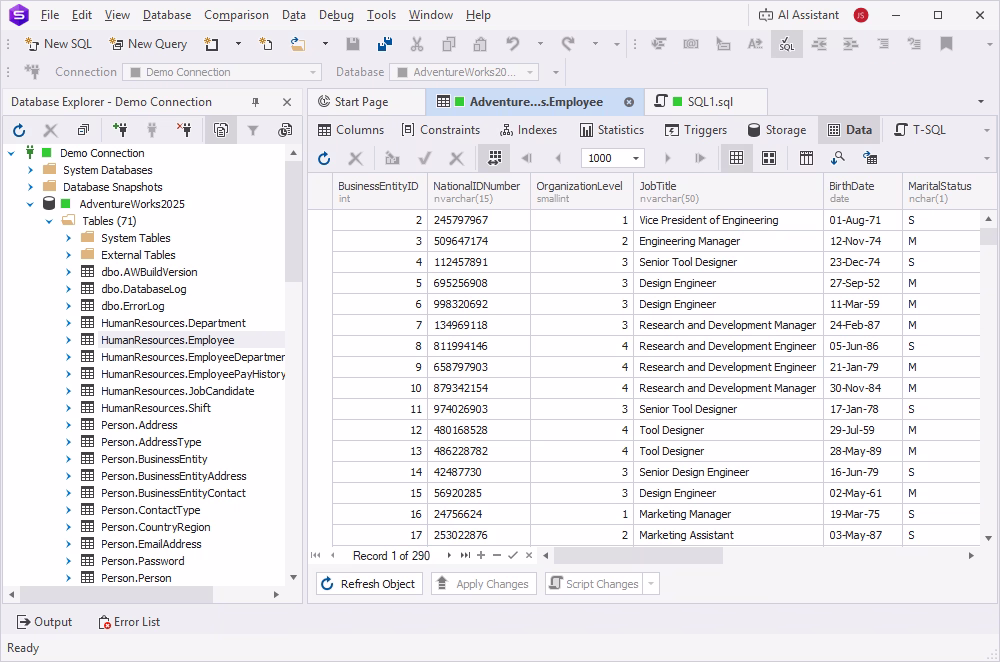Click Collapse All icon in Database Explorer
Screen dimensions: 1000x662
click(x=84, y=131)
